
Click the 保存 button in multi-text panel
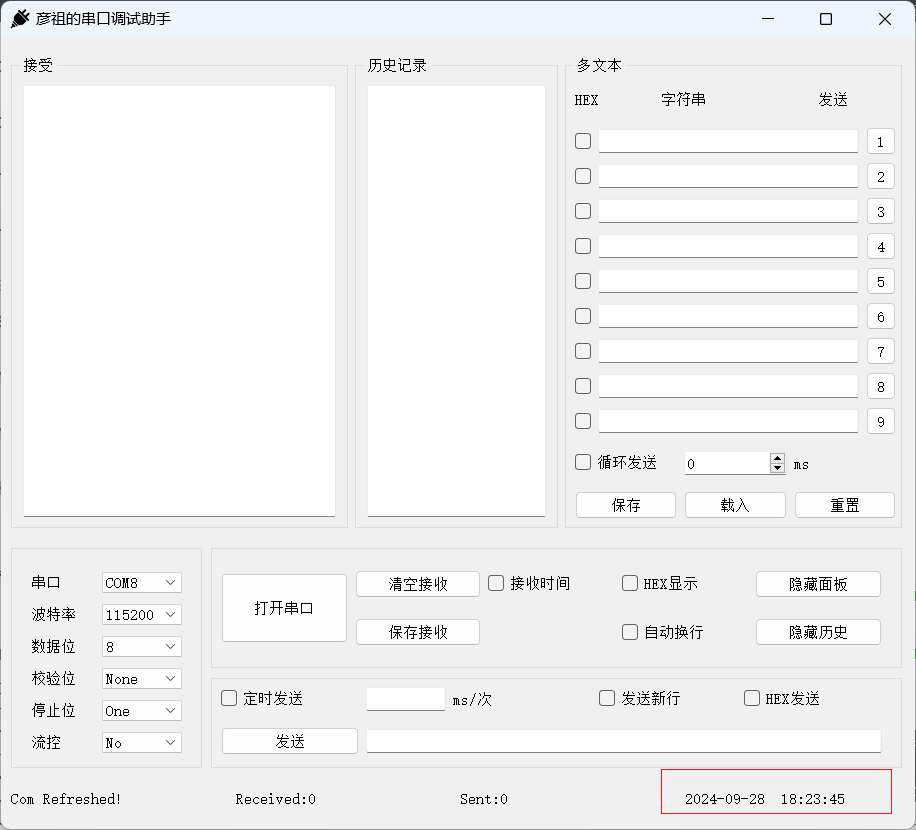click(x=626, y=505)
